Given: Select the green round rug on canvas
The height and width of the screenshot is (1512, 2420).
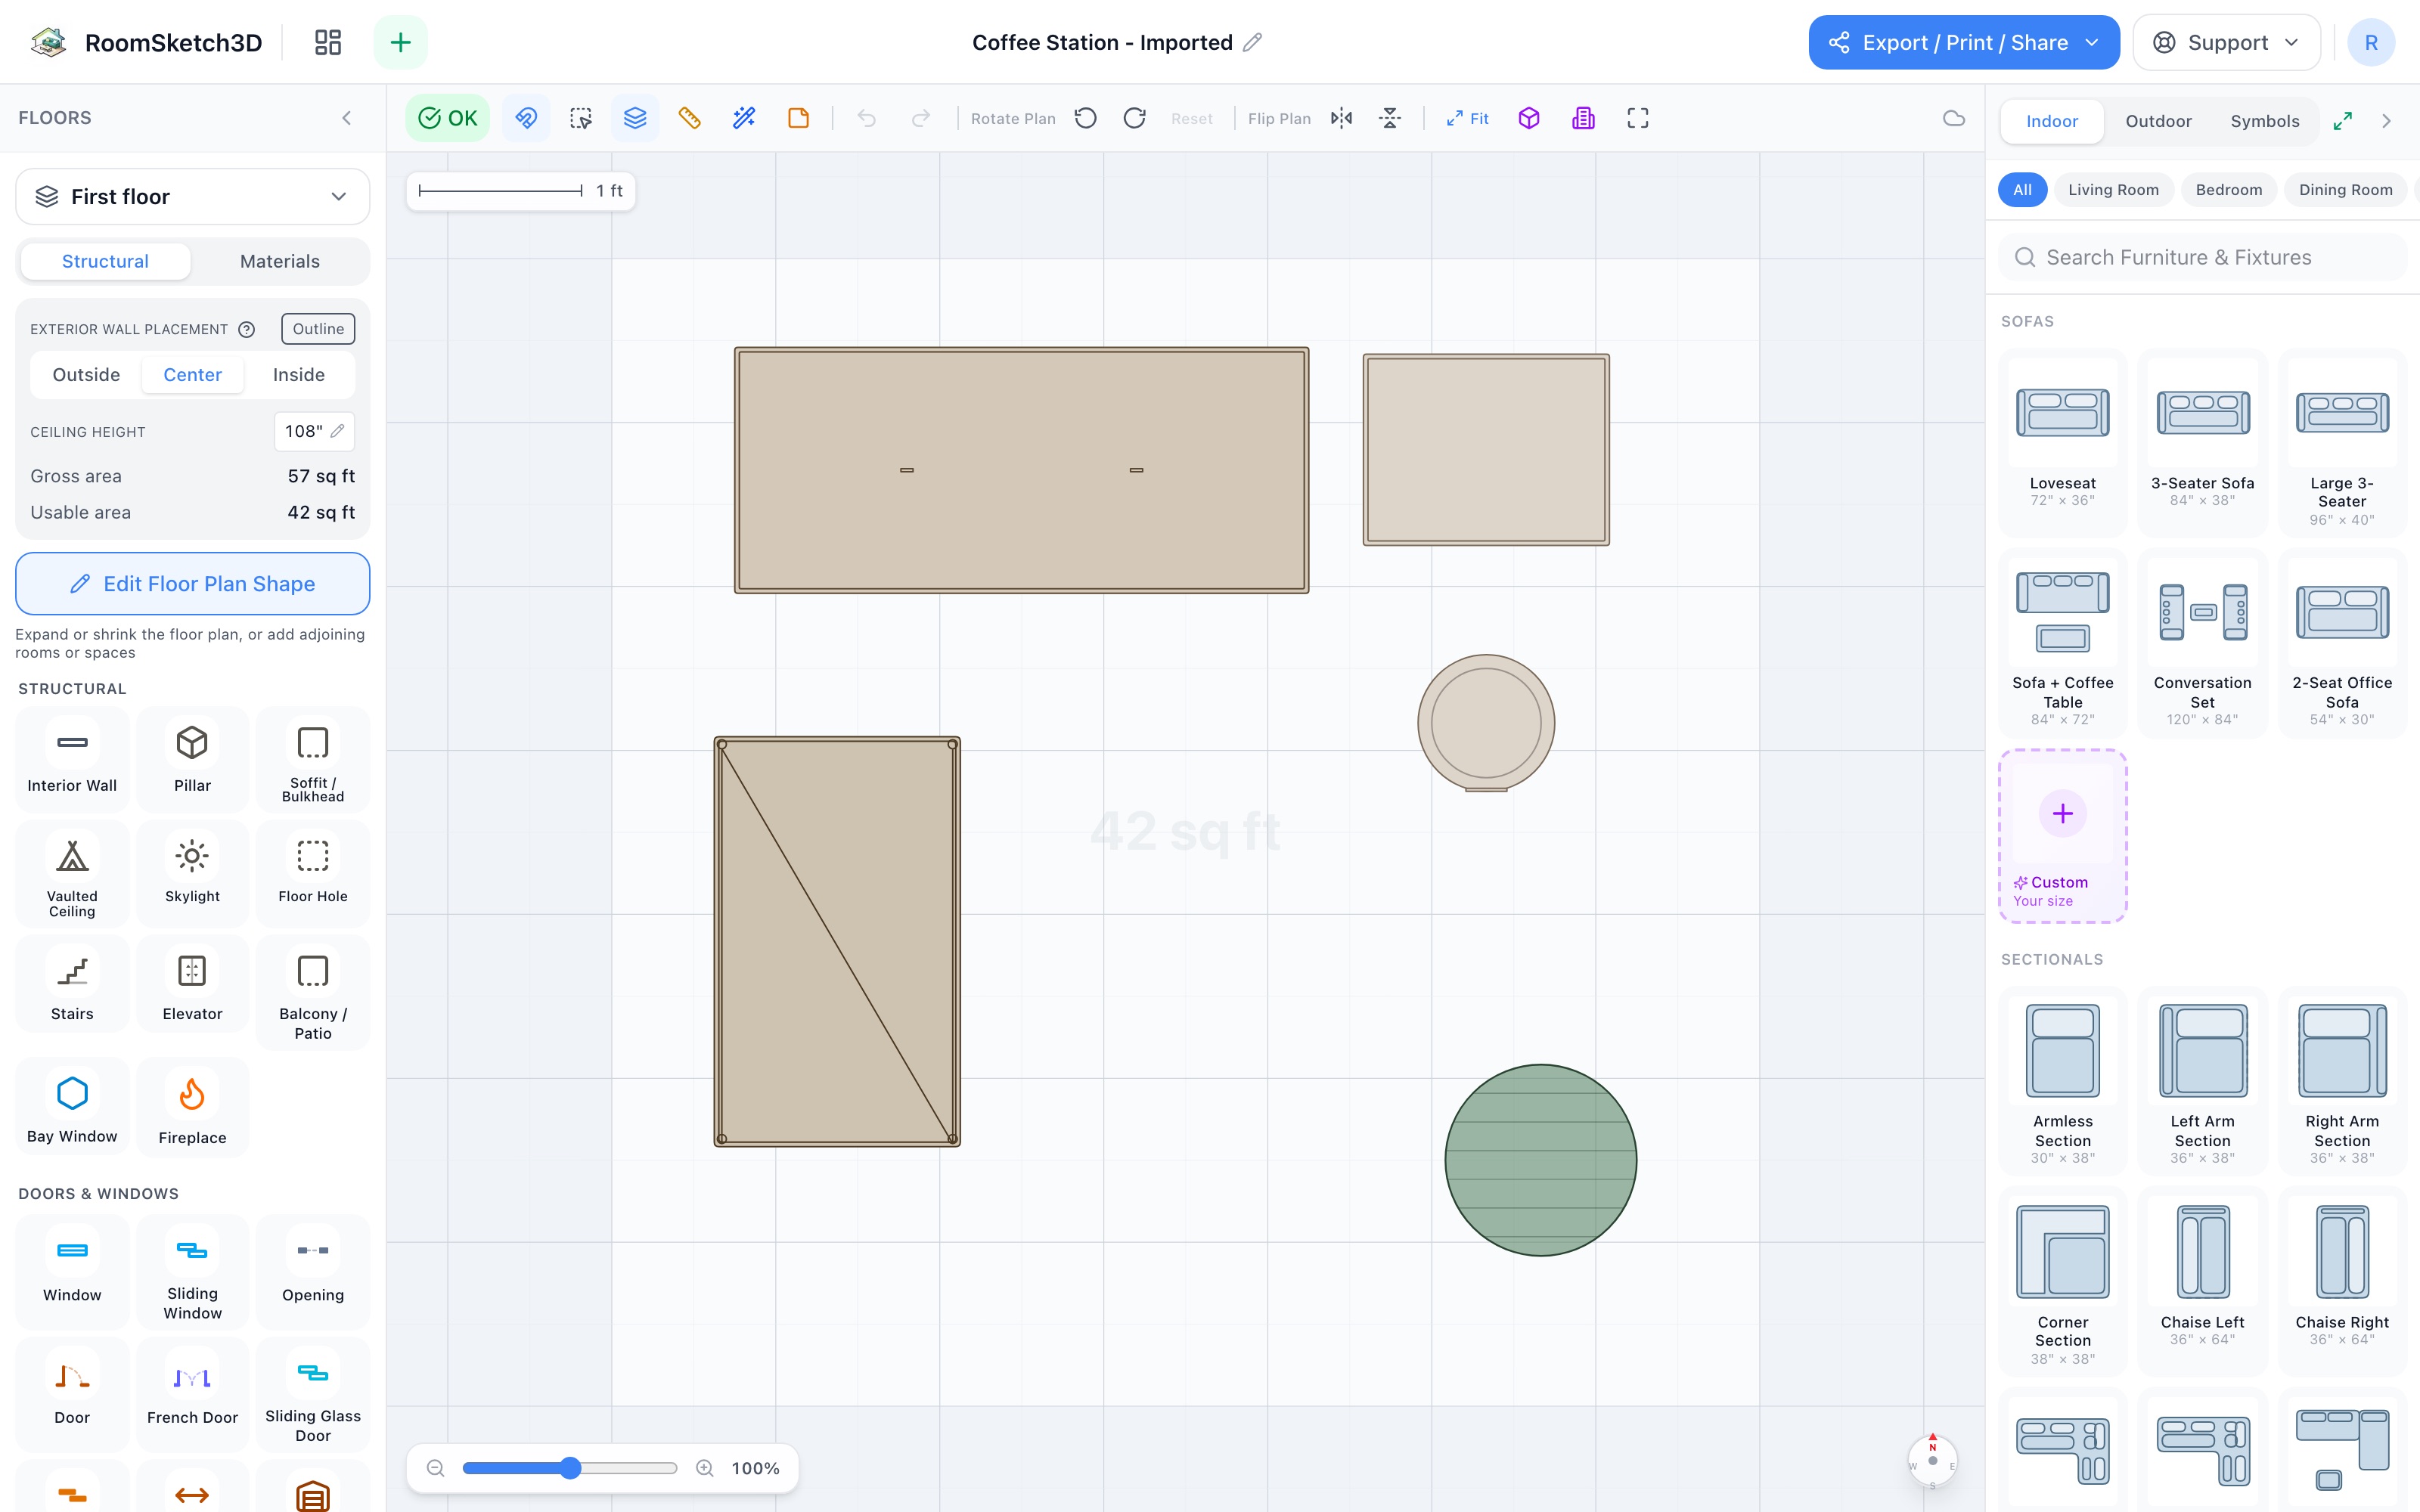Looking at the screenshot, I should click(x=1540, y=1160).
